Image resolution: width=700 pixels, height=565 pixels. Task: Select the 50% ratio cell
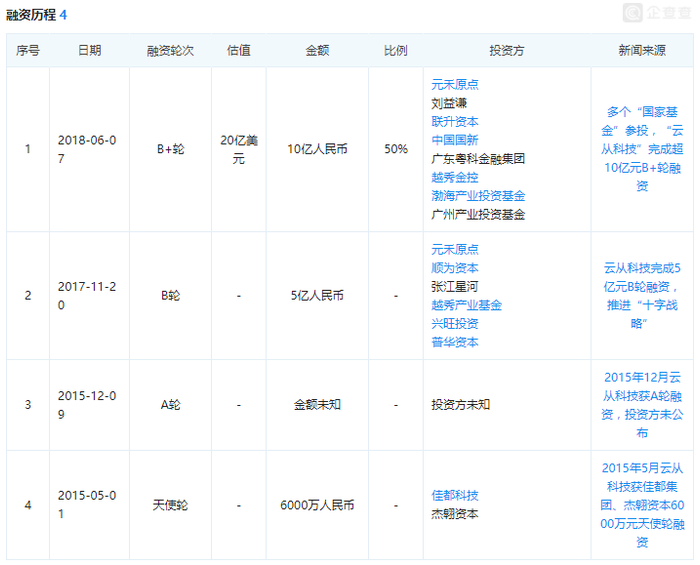(x=396, y=149)
